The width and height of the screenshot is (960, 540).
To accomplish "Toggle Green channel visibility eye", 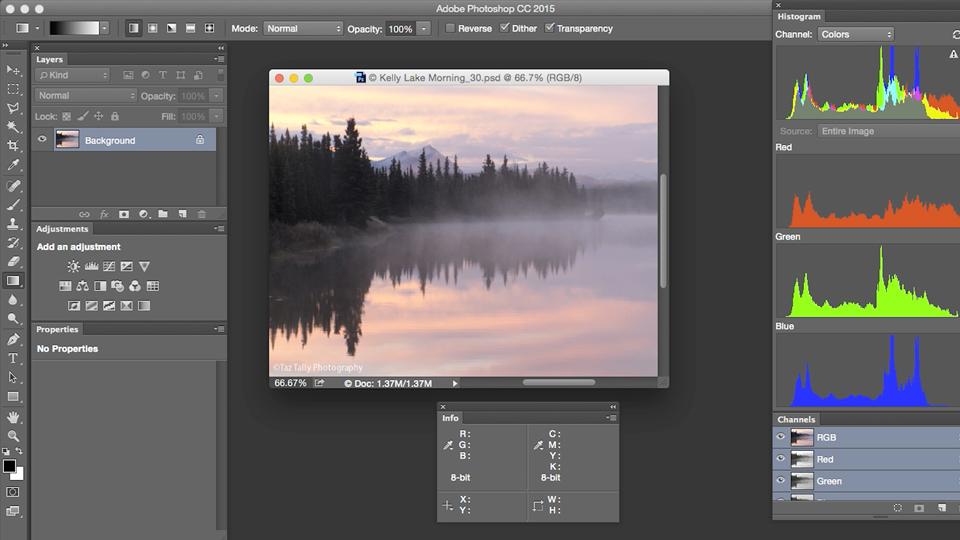I will pyautogui.click(x=781, y=481).
